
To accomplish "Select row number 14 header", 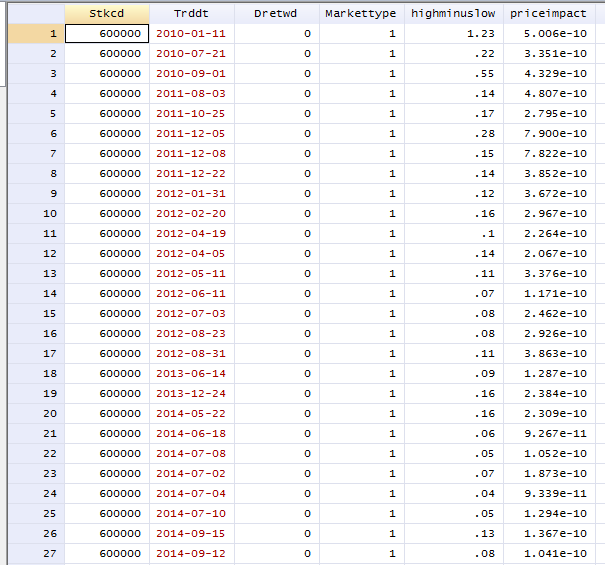I will pos(36,294).
